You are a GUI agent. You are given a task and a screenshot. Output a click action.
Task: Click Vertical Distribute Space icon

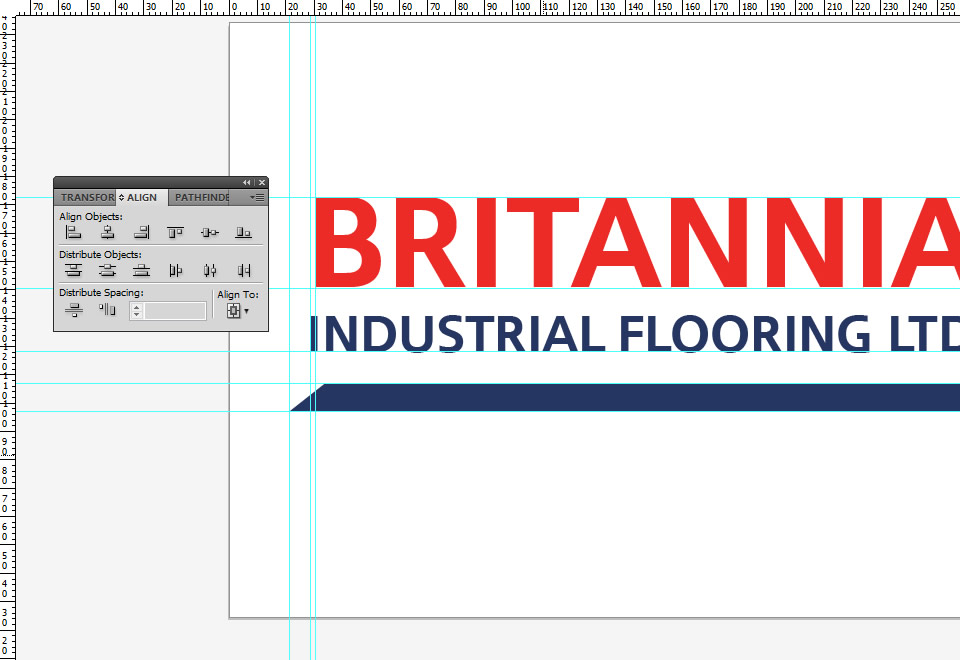(73, 310)
